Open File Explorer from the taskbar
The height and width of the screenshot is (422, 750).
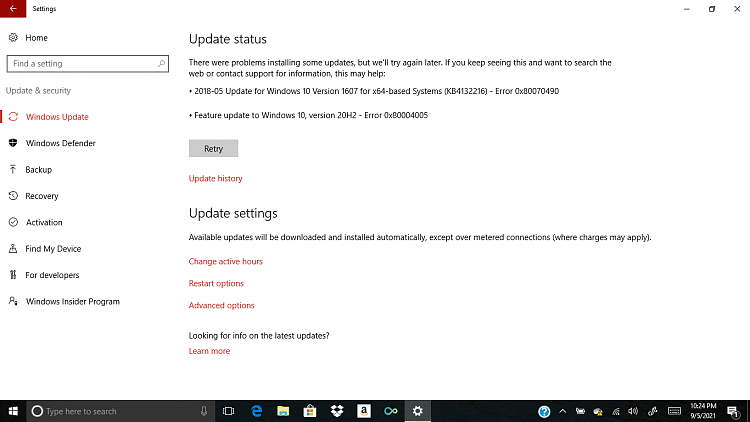click(283, 411)
